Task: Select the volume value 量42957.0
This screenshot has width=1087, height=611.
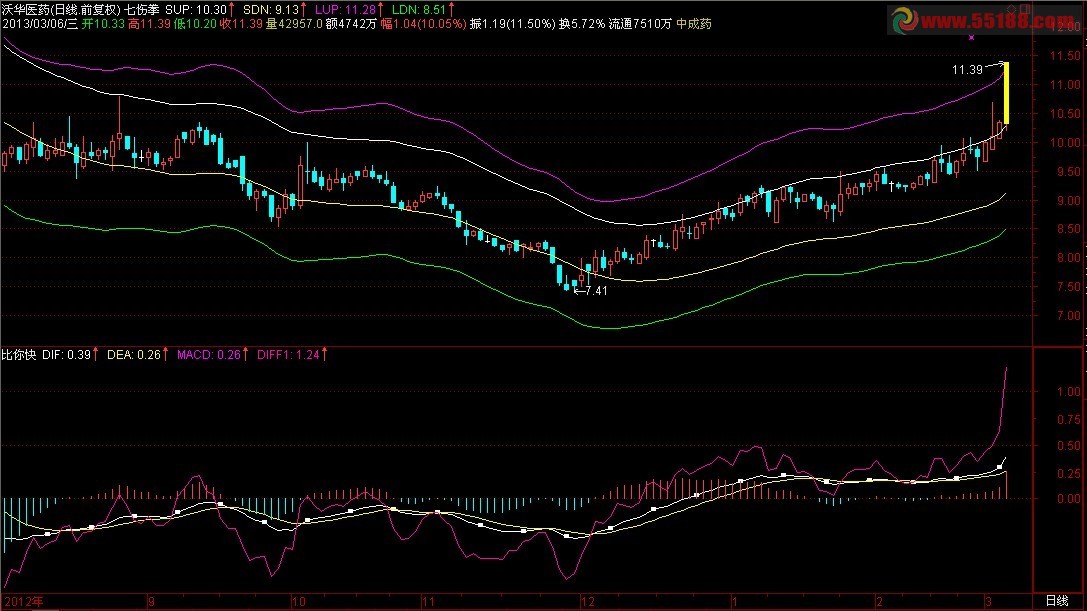Action: pos(294,24)
